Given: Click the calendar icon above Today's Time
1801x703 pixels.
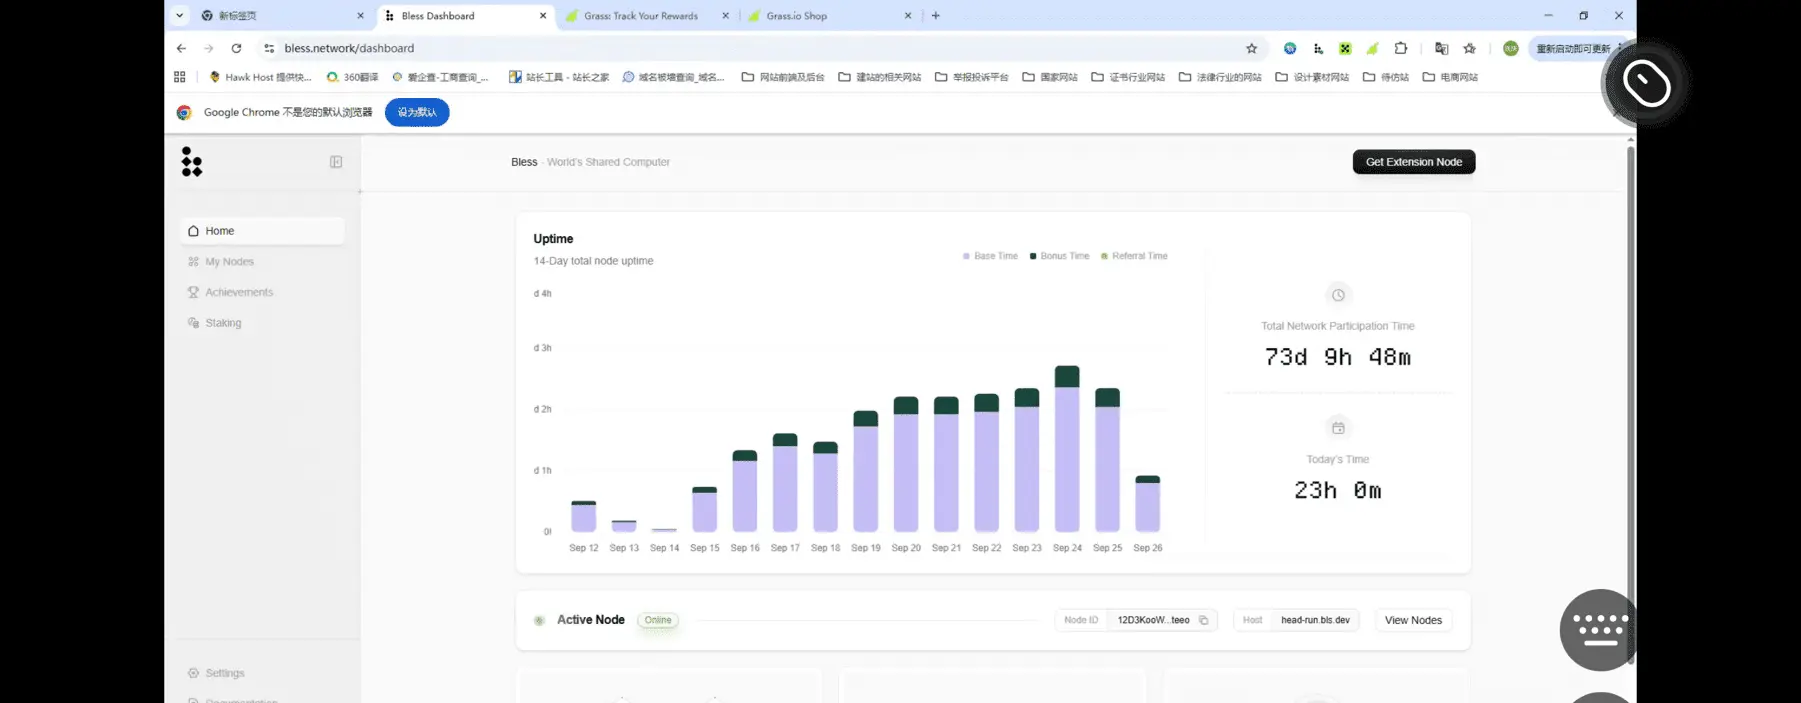Looking at the screenshot, I should point(1338,428).
